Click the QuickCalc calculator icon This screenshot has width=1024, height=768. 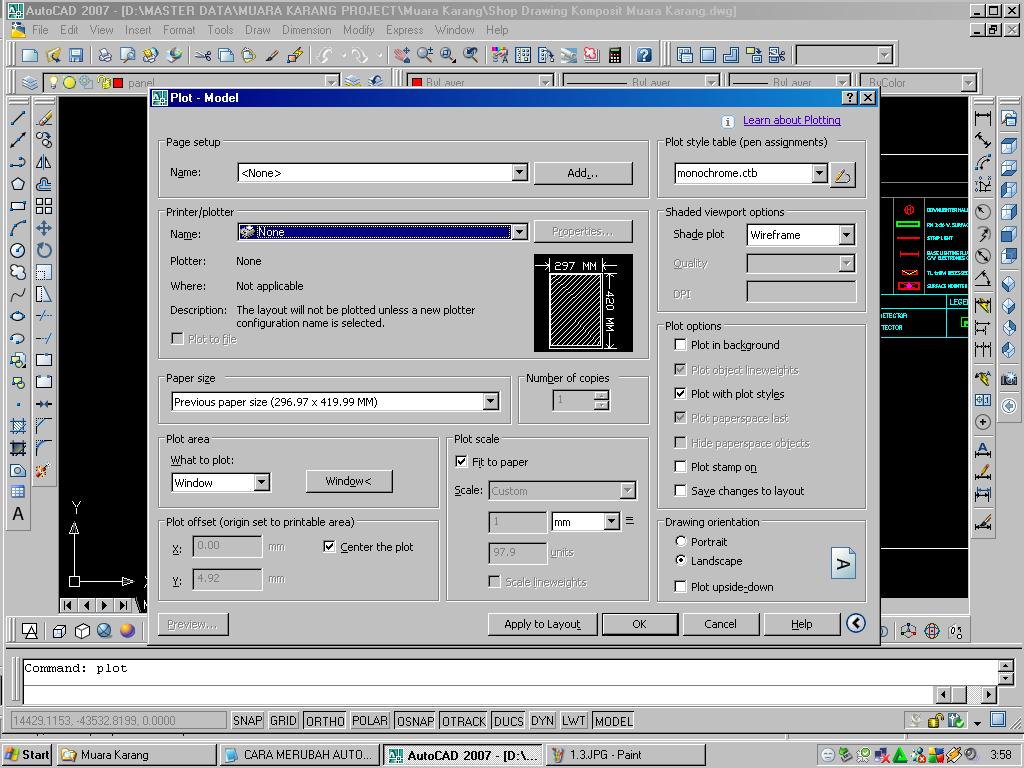615,56
